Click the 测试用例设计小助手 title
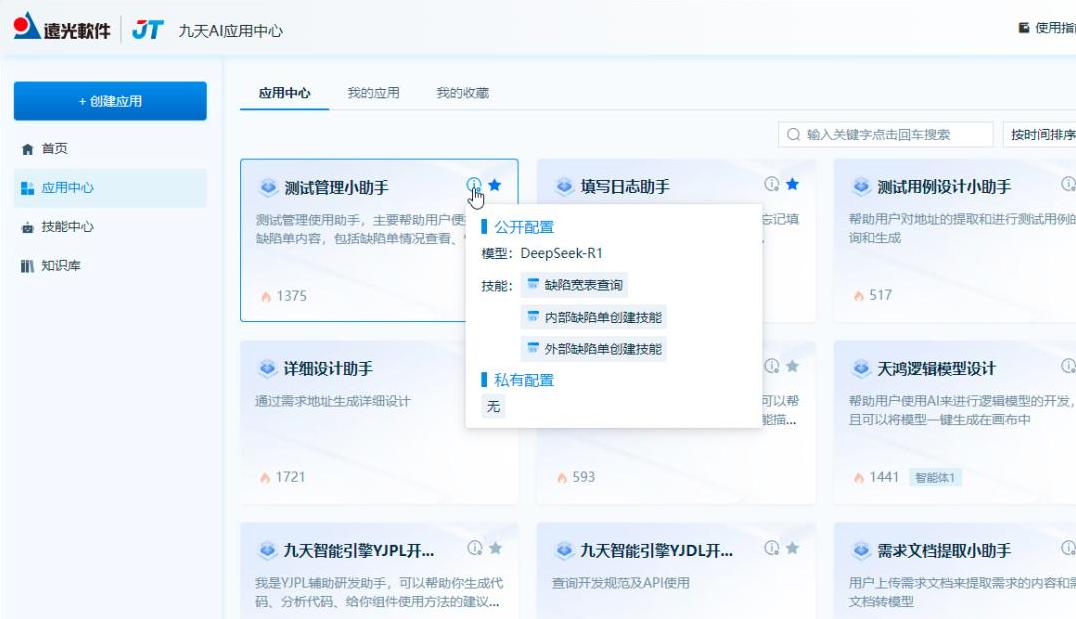This screenshot has width=1076, height=619. pos(944,187)
